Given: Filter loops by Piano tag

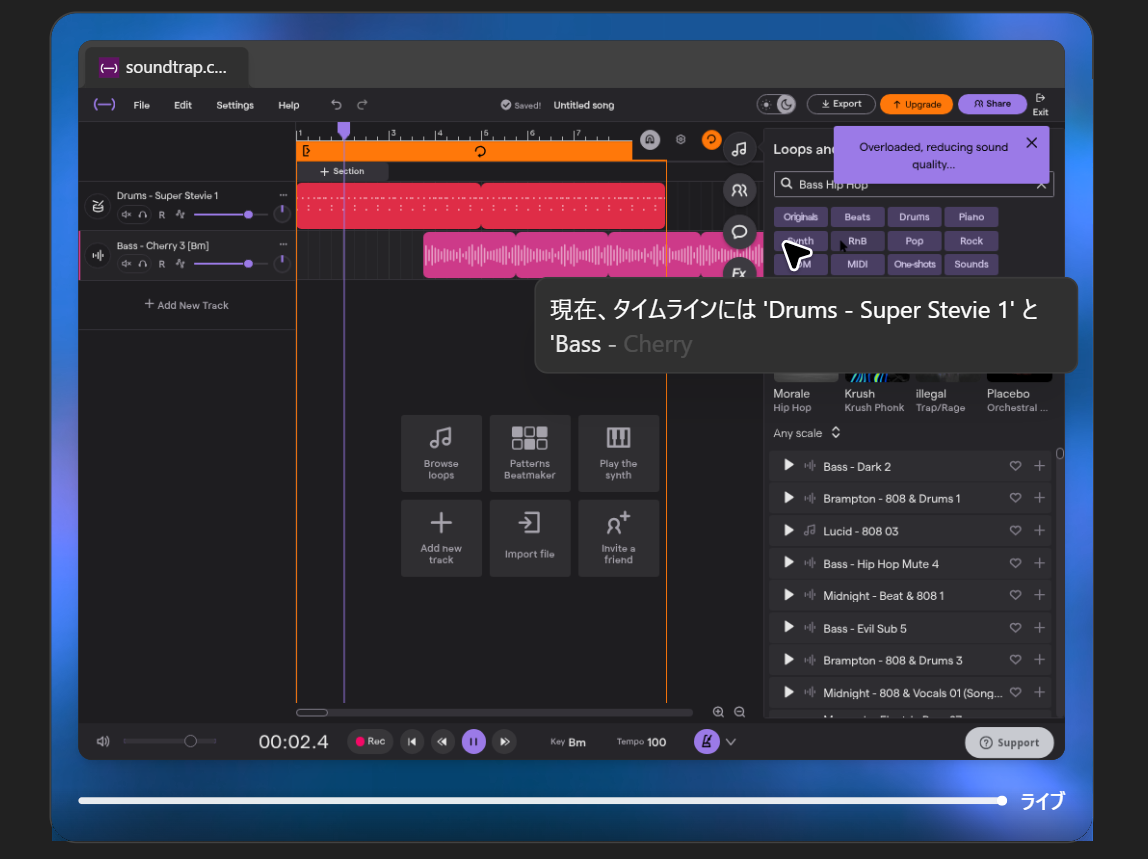Looking at the screenshot, I should (x=971, y=217).
